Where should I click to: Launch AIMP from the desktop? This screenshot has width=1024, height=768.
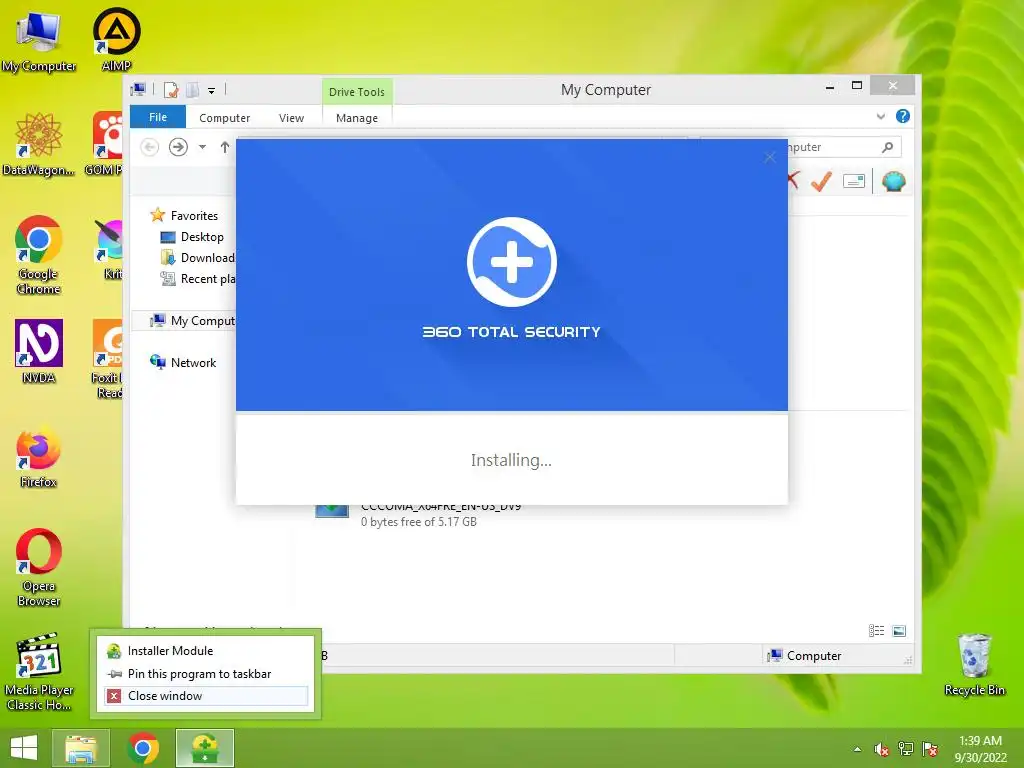(116, 40)
